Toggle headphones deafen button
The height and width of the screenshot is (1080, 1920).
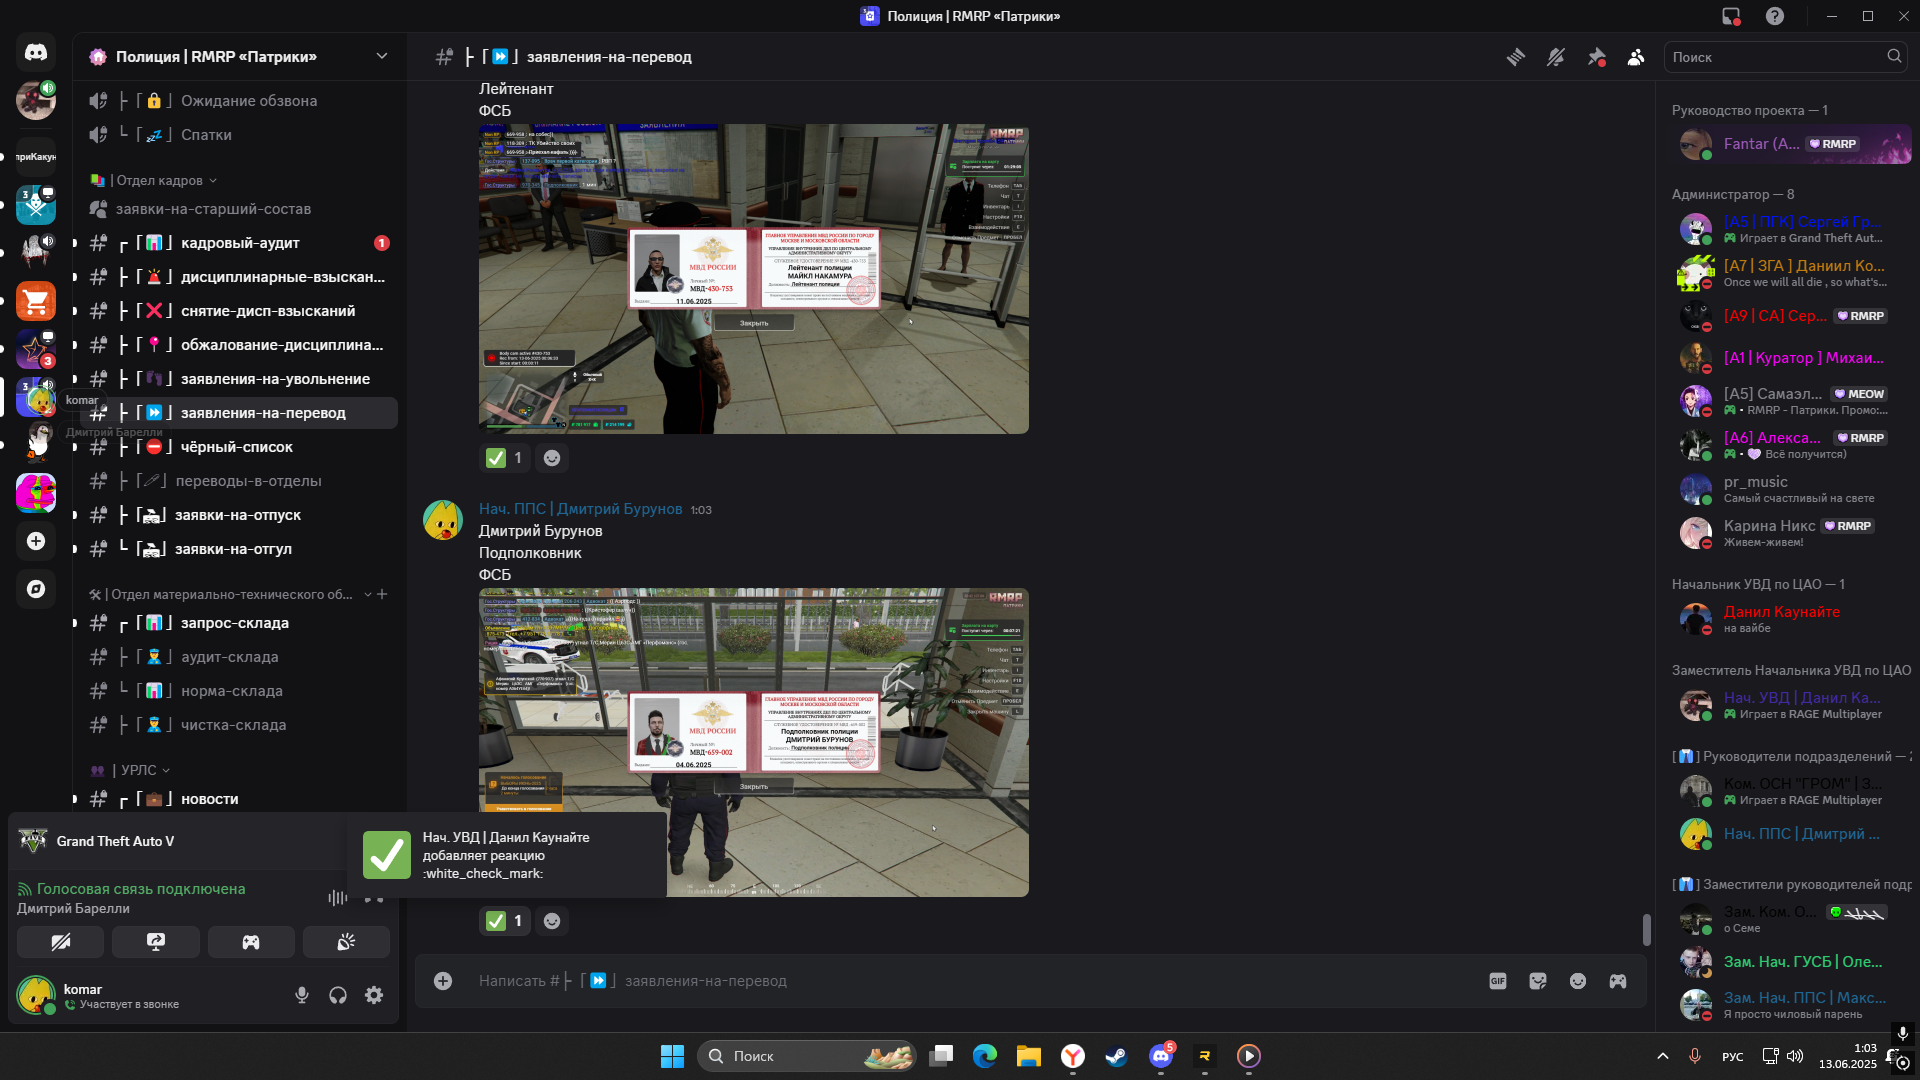(338, 995)
